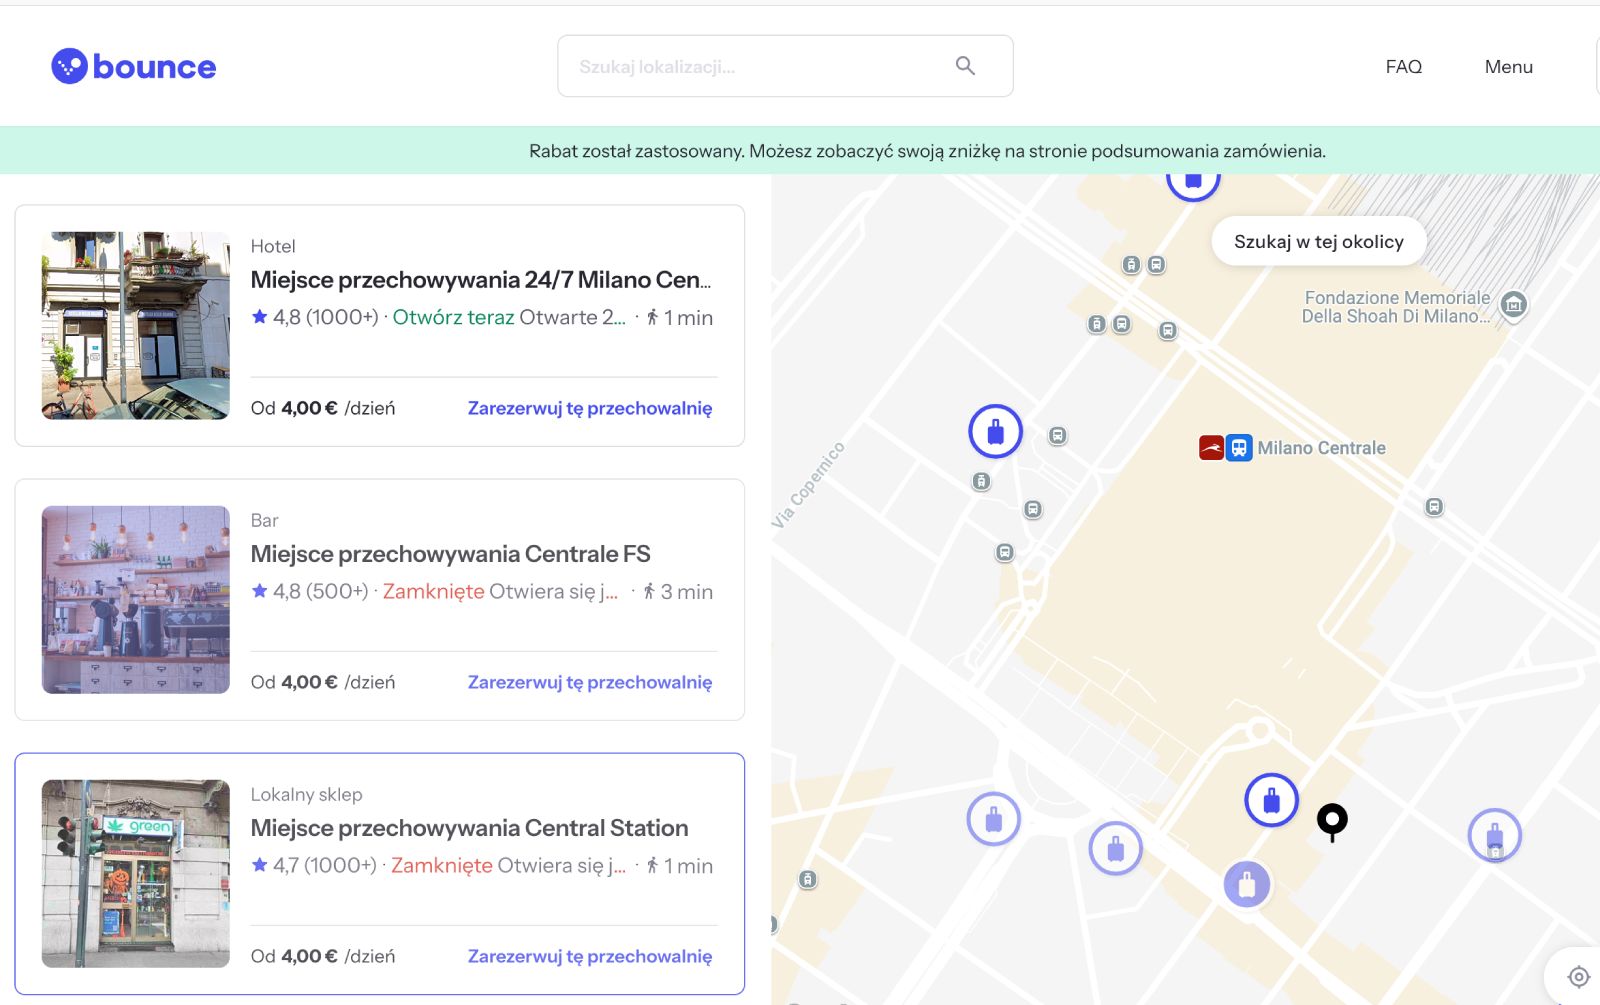Image resolution: width=1600 pixels, height=1005 pixels.
Task: Click the Milano Centrale map label
Action: tap(1321, 448)
